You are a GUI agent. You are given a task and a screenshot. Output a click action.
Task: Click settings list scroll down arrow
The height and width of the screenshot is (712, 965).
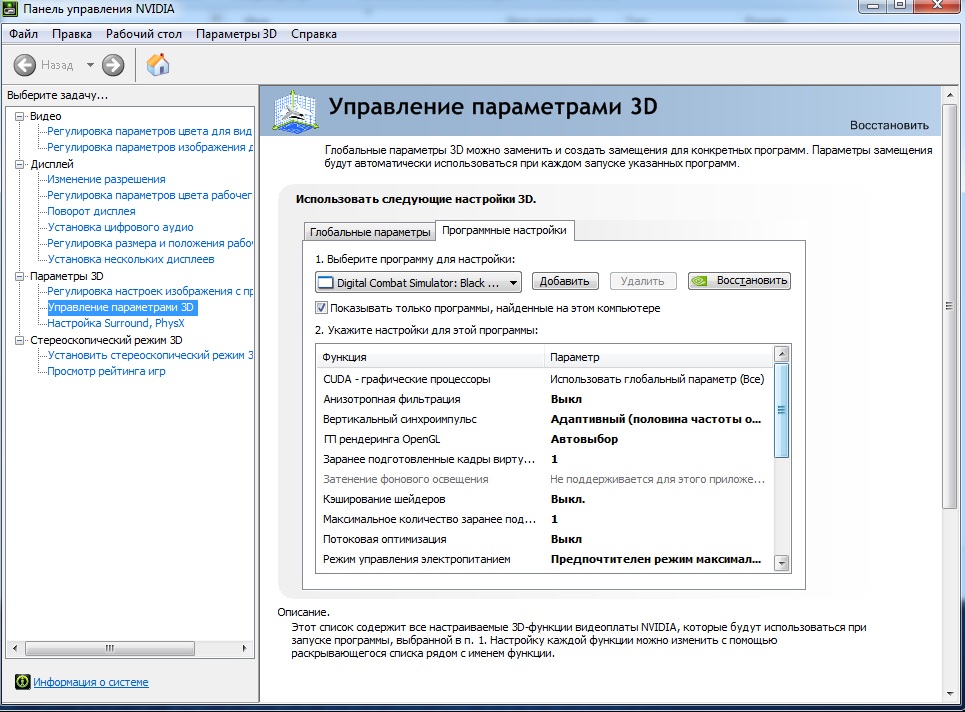[782, 563]
